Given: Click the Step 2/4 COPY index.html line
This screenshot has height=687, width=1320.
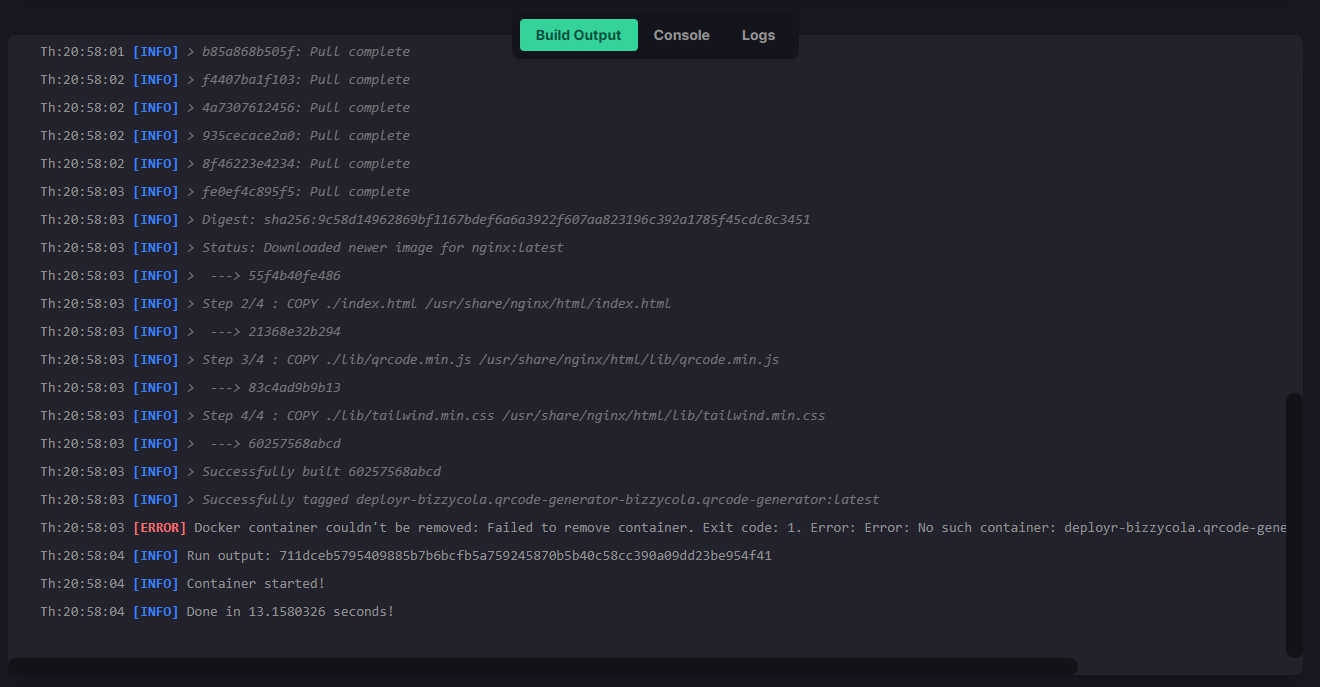Looking at the screenshot, I should pyautogui.click(x=436, y=303).
